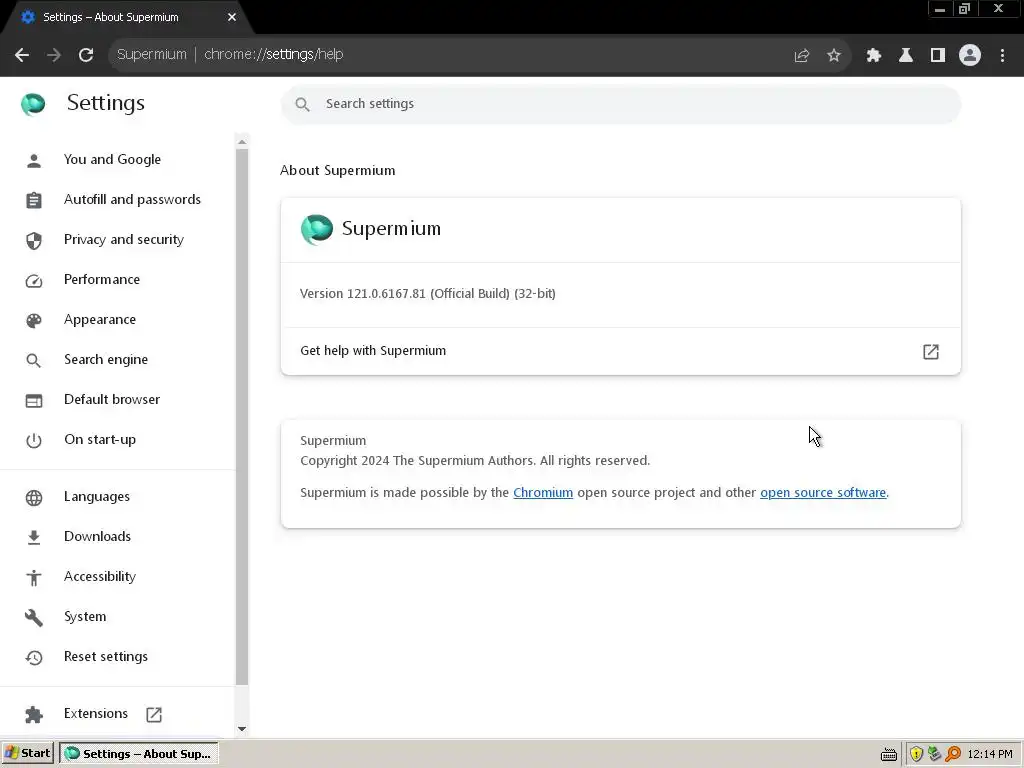Viewport: 1024px width, 768px height.
Task: Click the magnifier icon in Search settings
Action: click(302, 104)
